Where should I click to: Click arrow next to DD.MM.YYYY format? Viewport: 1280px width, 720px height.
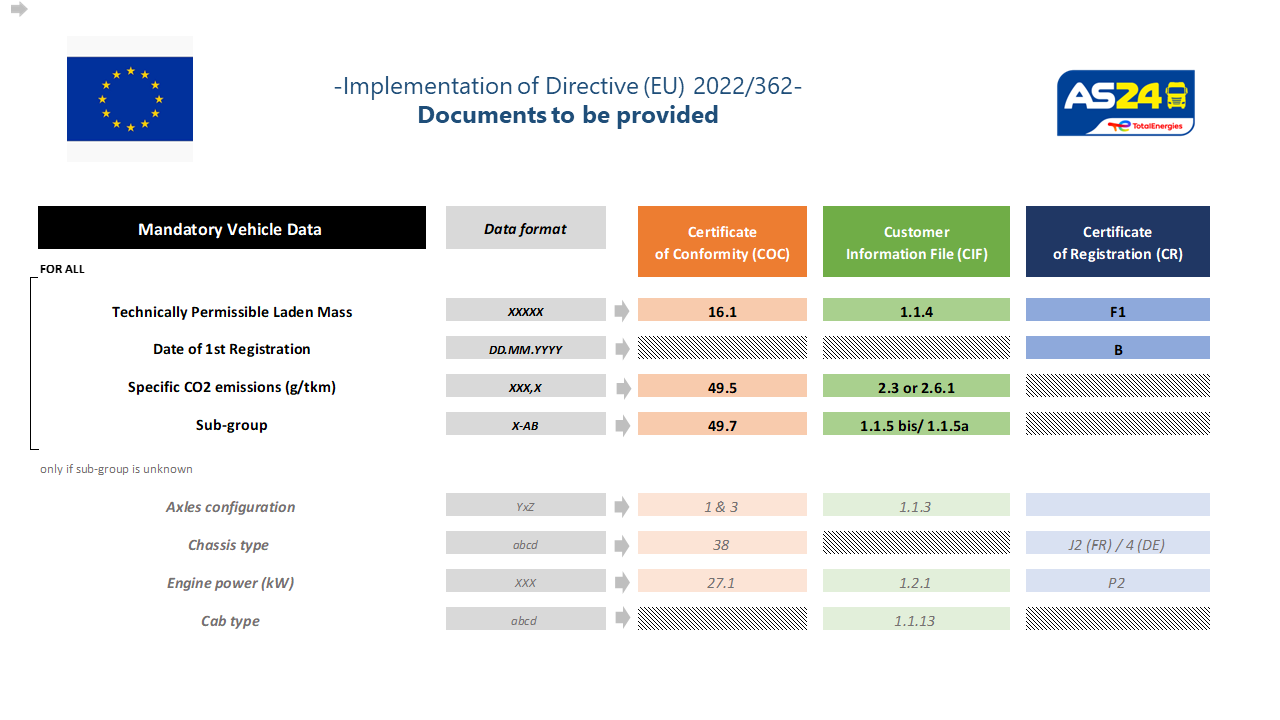click(622, 349)
